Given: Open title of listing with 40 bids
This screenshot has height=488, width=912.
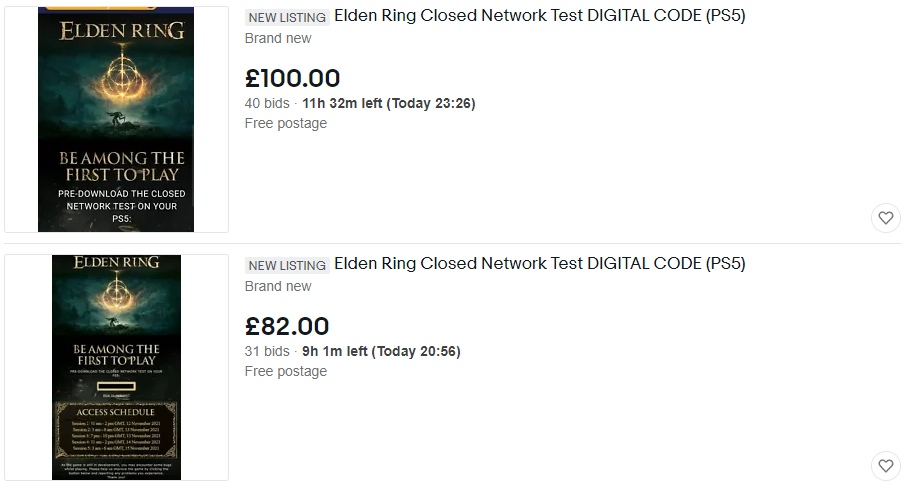Looking at the screenshot, I should 539,16.
